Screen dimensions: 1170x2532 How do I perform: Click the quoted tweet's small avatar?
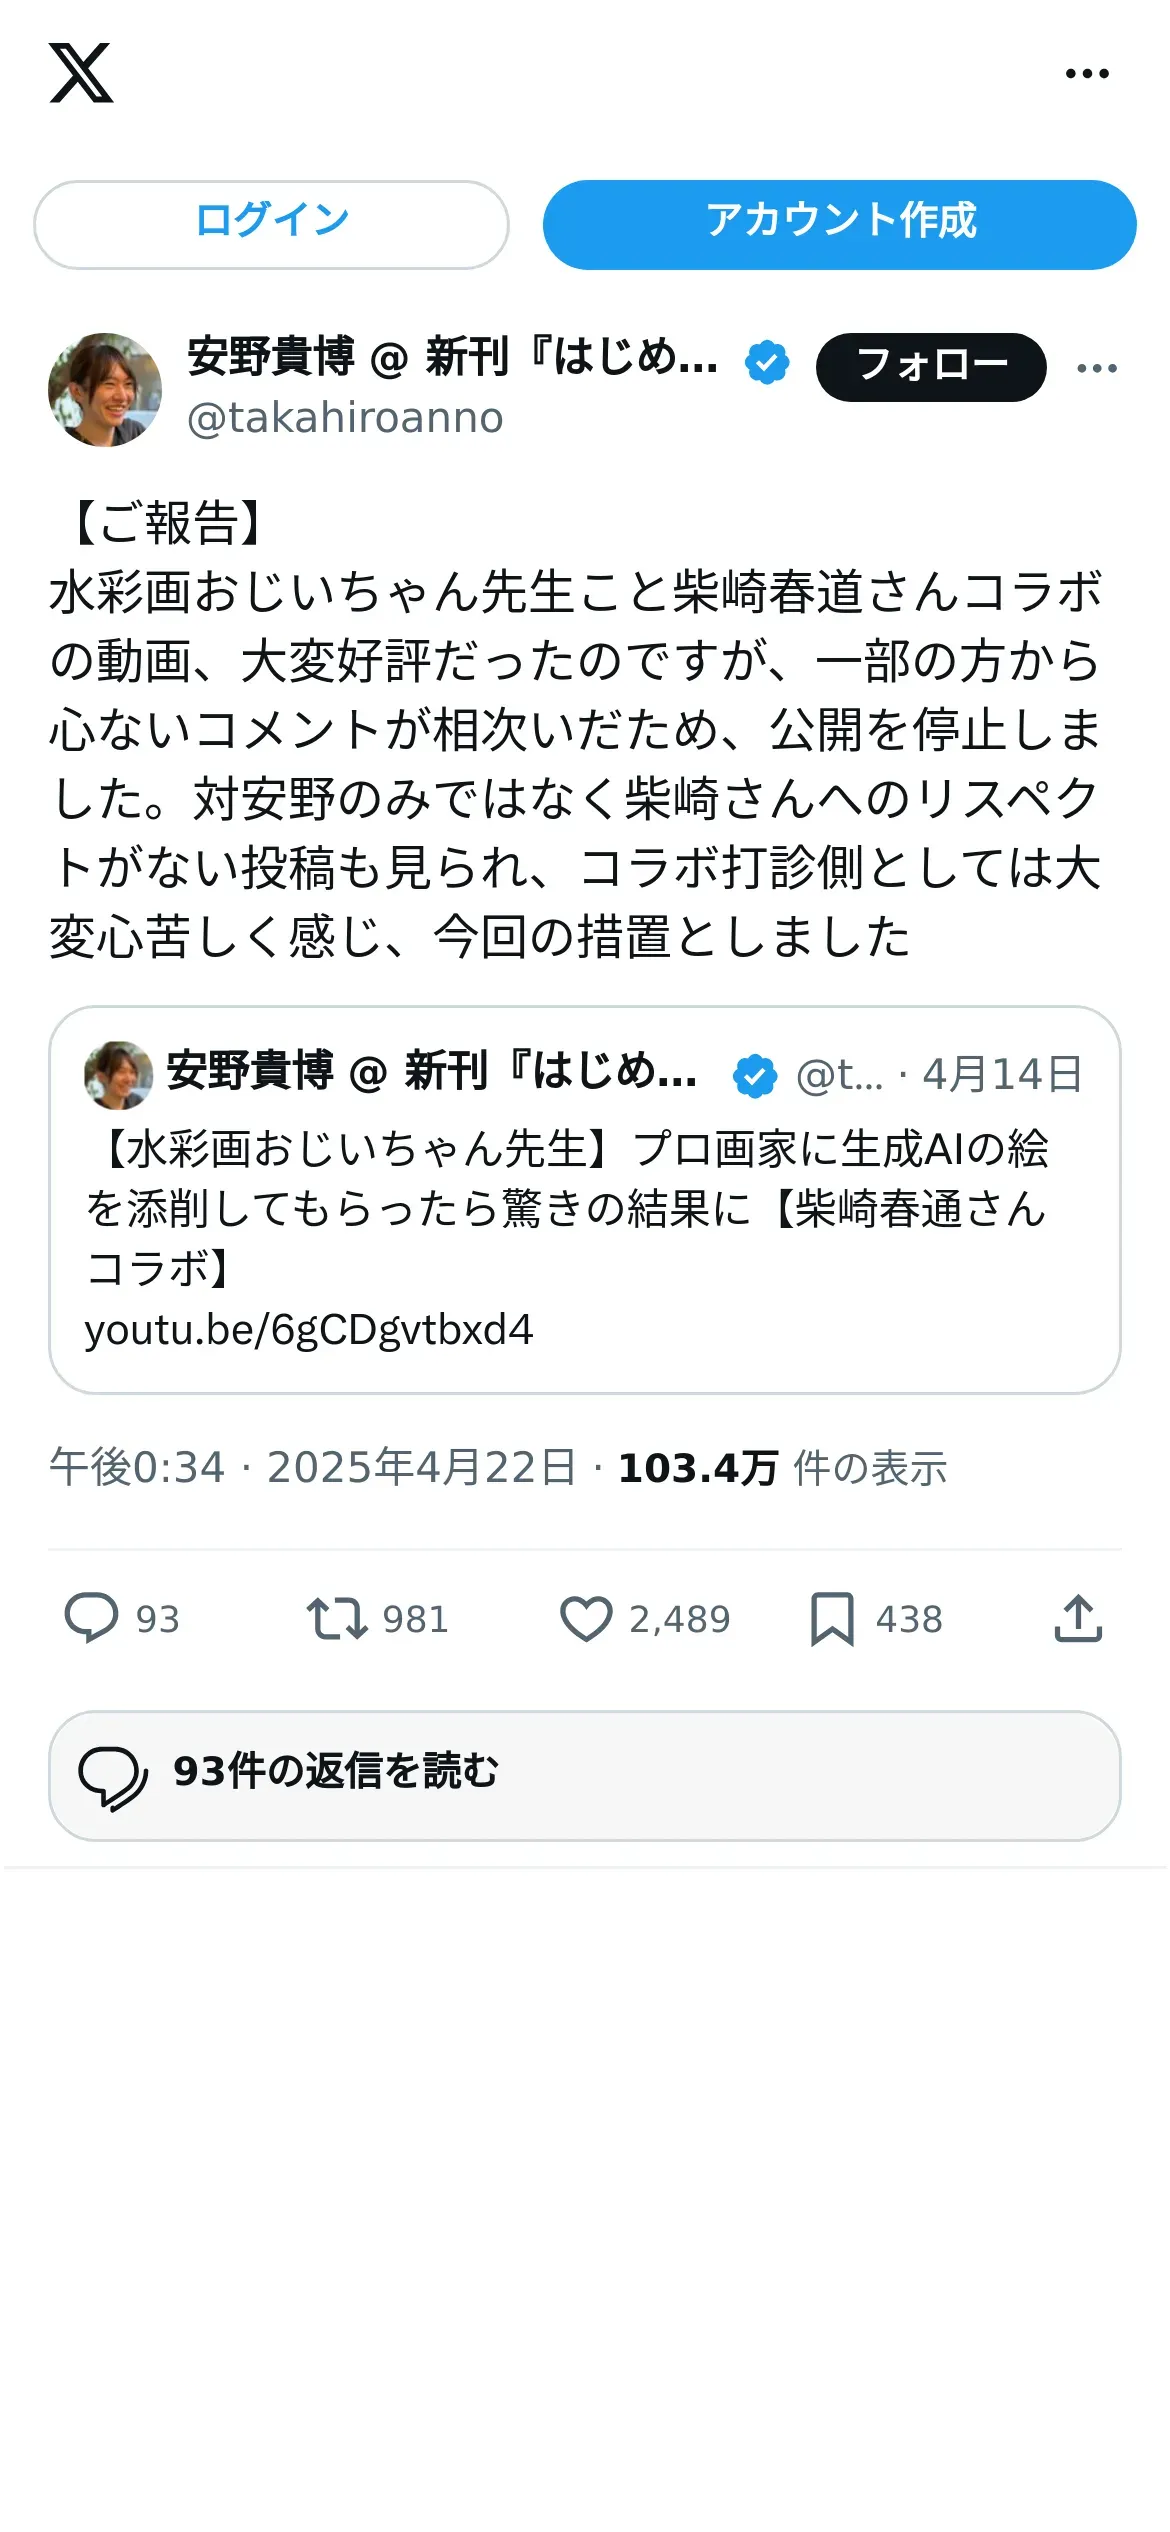118,1075
